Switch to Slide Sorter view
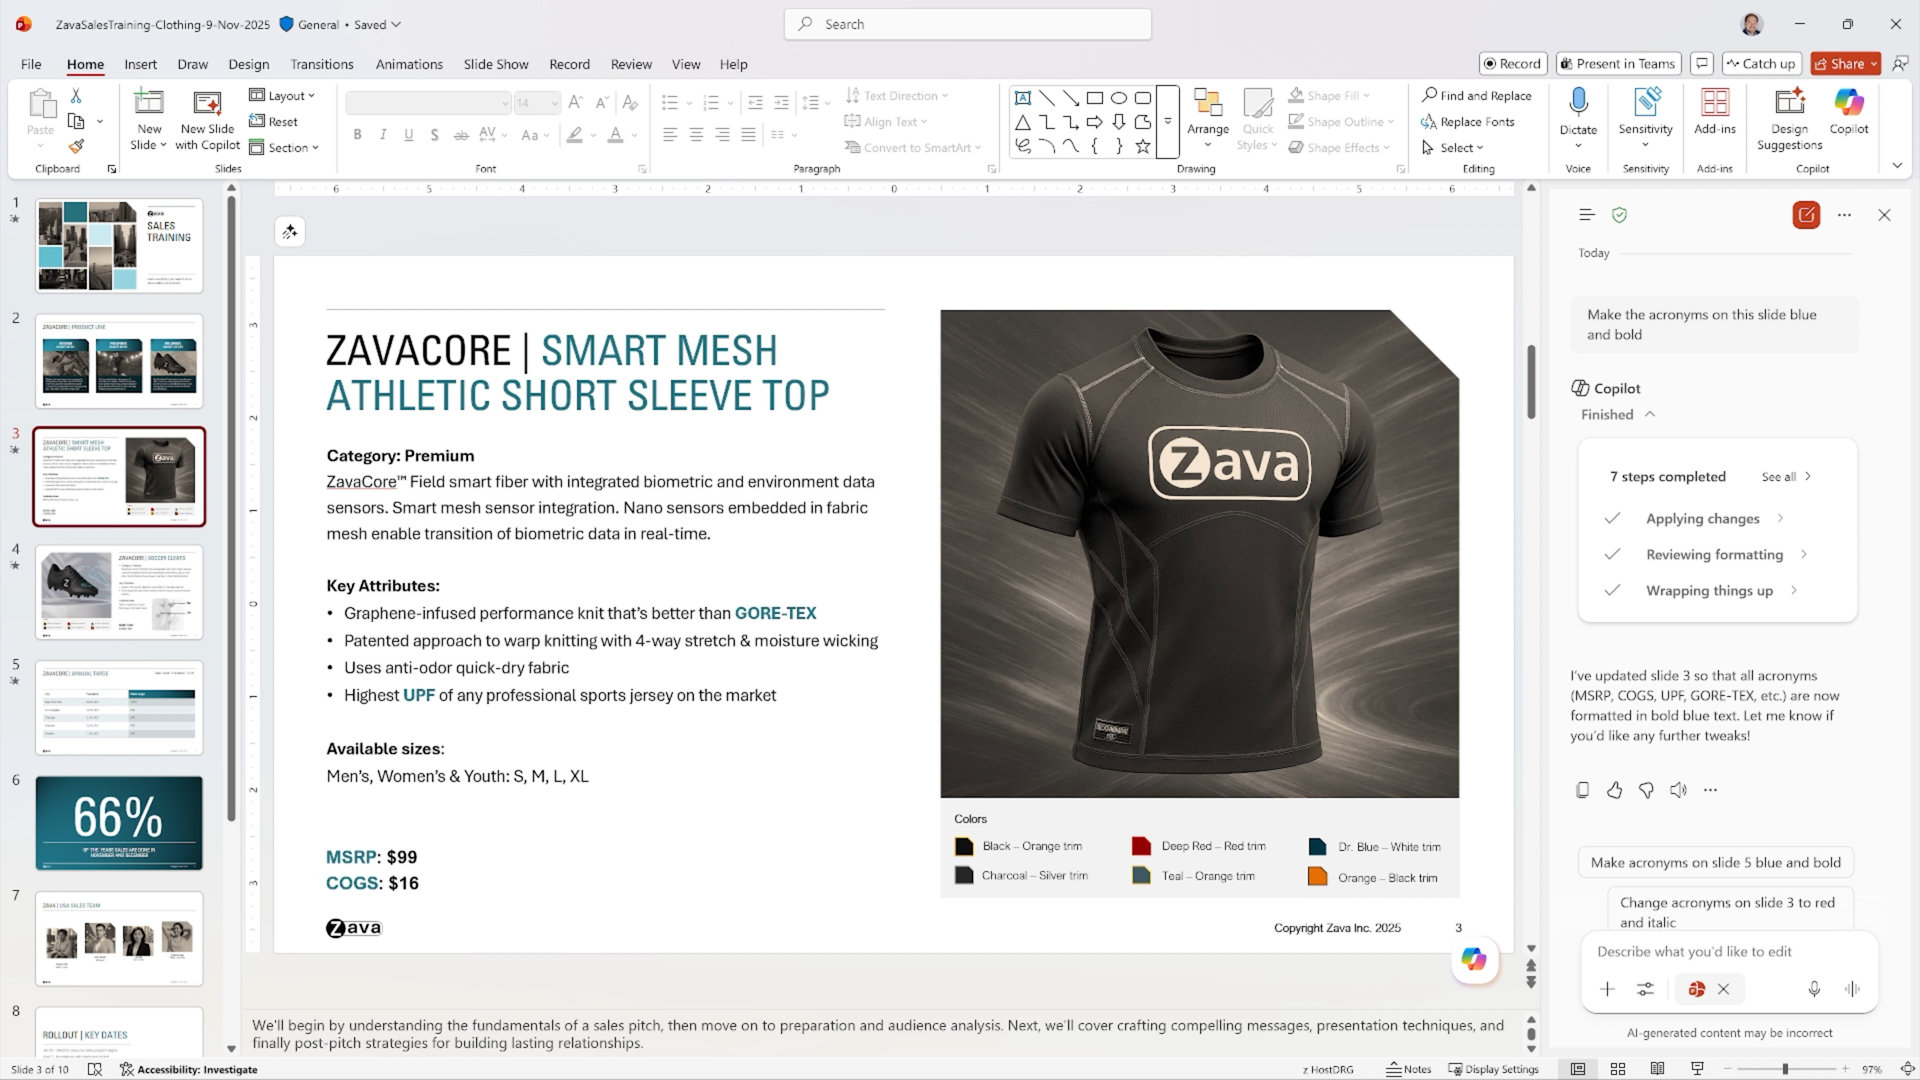 [x=1618, y=1069]
